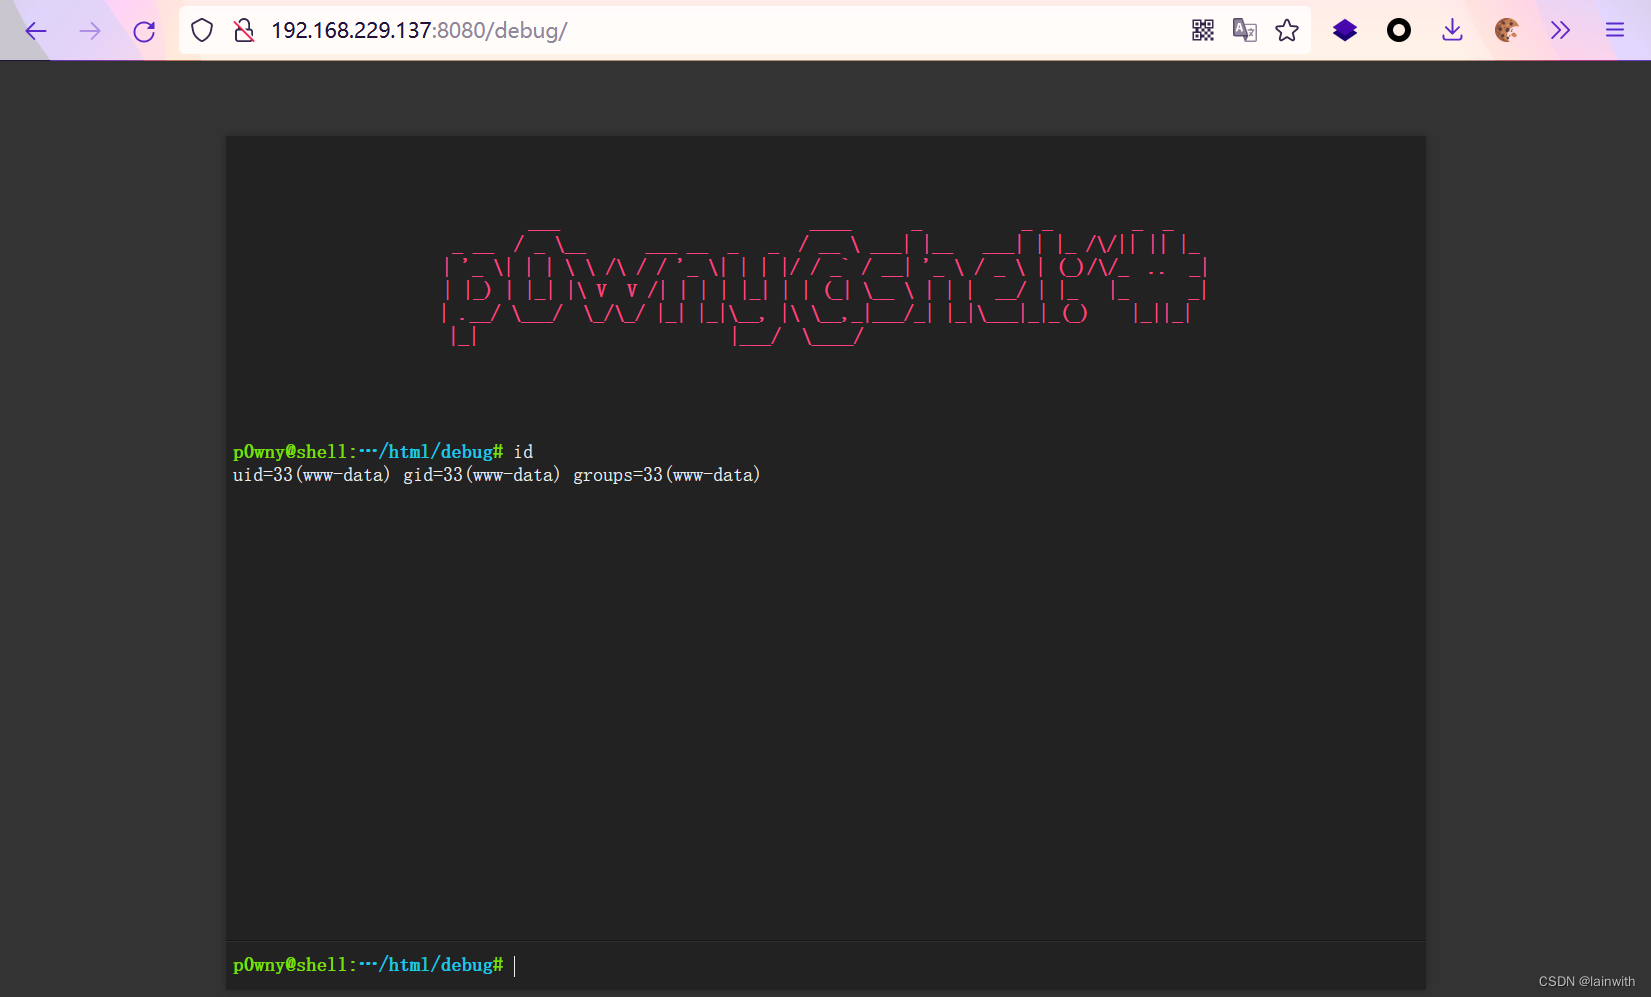Open the QR code generator icon
The height and width of the screenshot is (997, 1651).
(x=1203, y=31)
